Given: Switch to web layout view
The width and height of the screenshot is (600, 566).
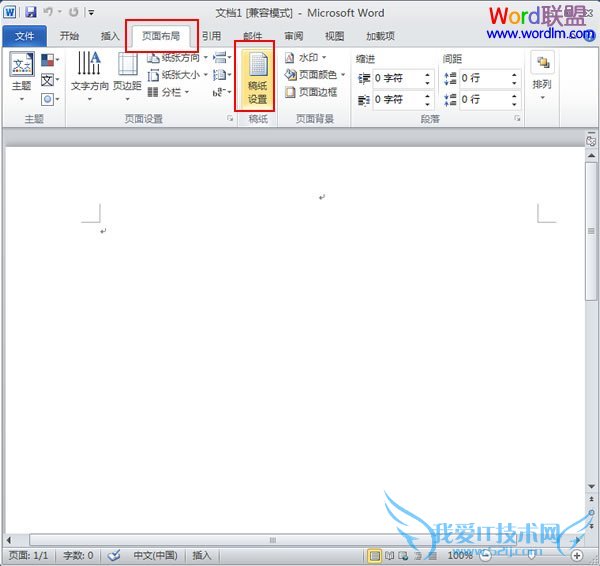Looking at the screenshot, I should click(403, 556).
